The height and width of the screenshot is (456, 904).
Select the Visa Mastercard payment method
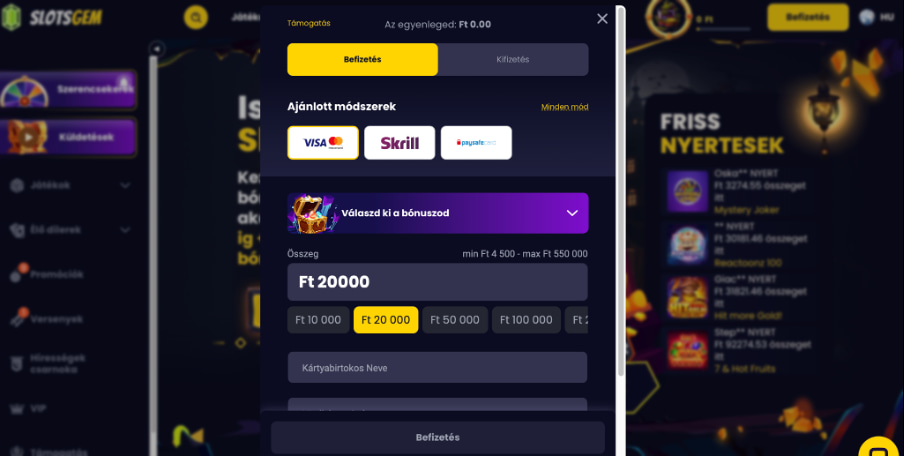click(x=323, y=142)
